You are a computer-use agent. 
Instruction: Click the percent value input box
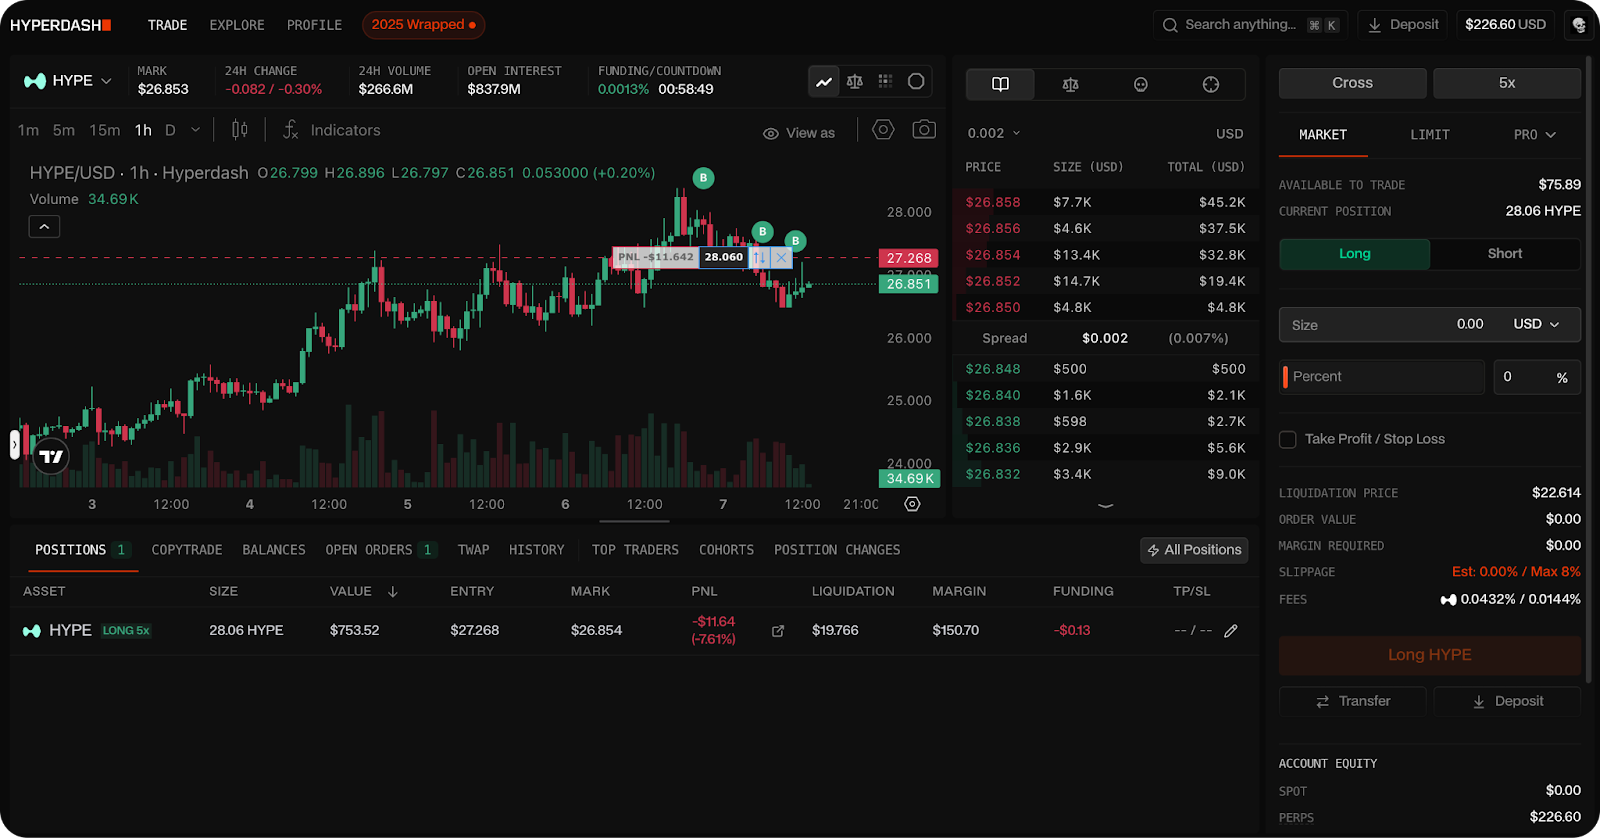[x=1537, y=377]
